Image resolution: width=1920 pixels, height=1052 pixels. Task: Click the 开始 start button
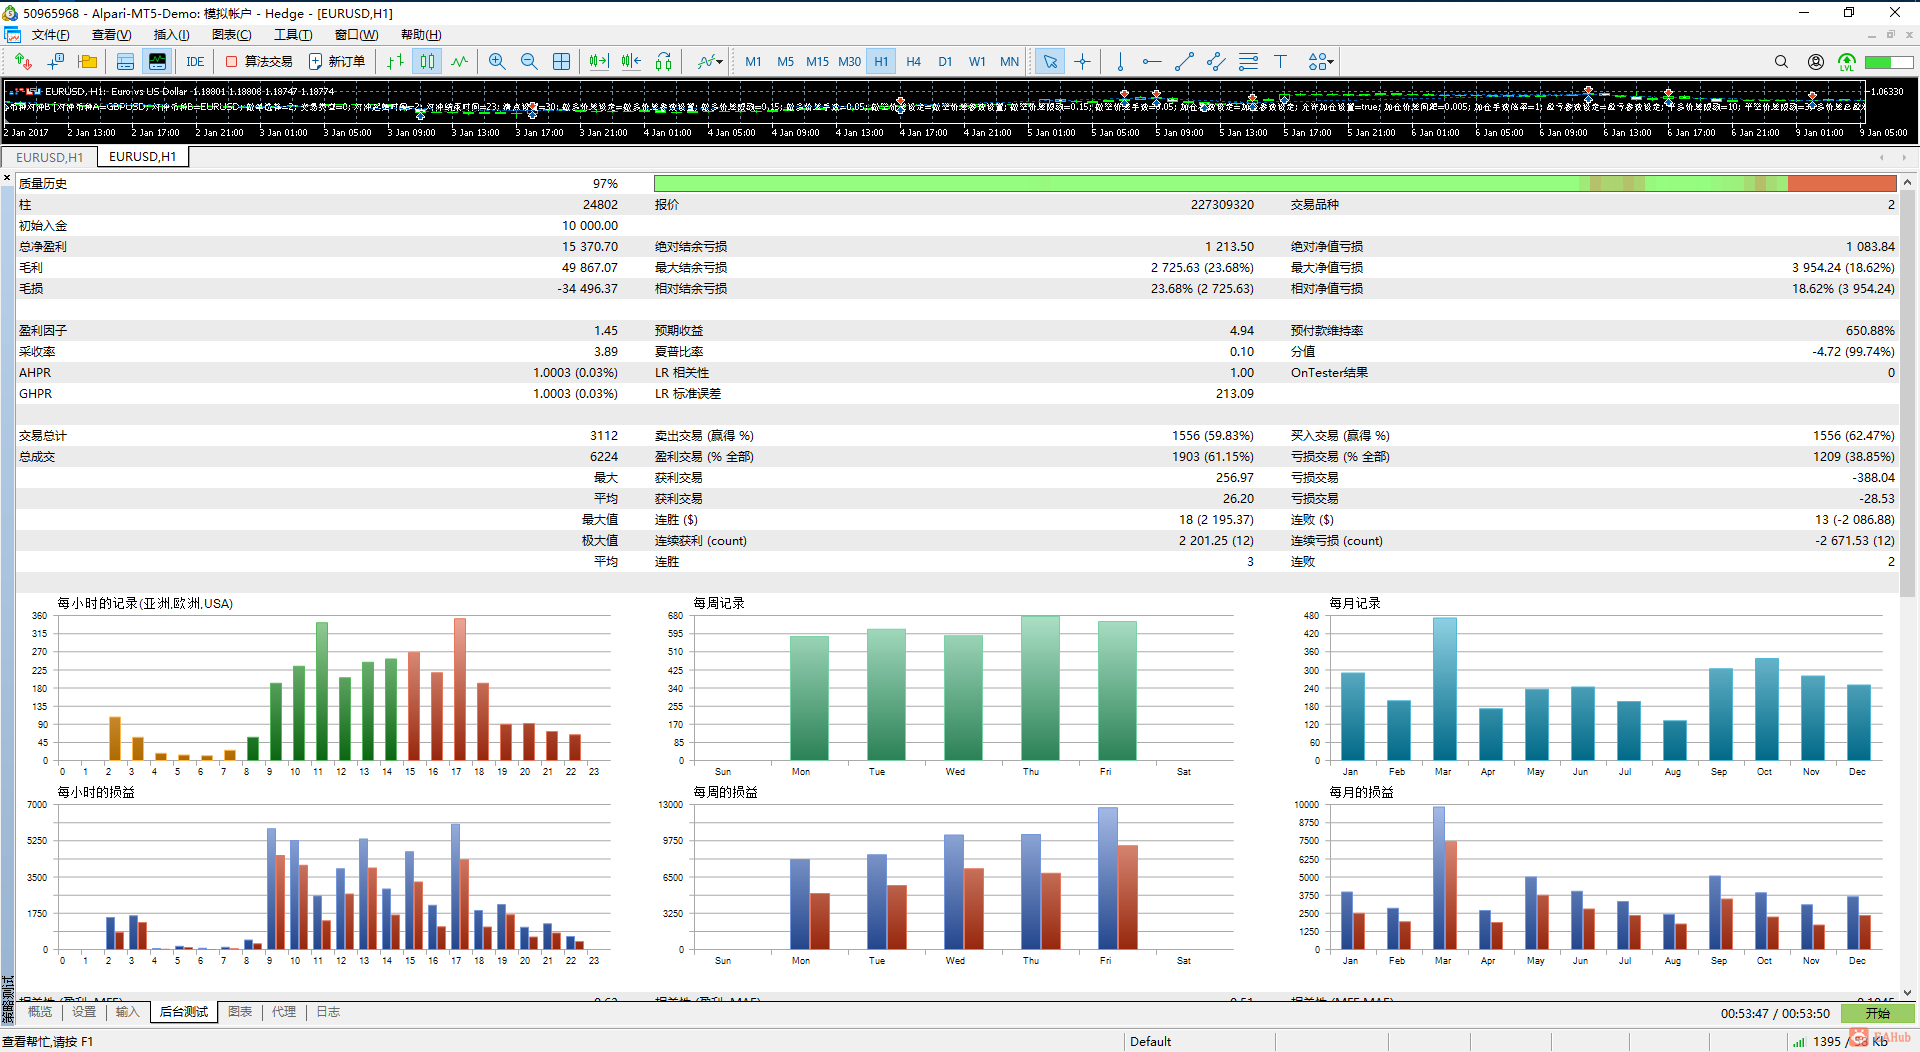[x=1877, y=1013]
